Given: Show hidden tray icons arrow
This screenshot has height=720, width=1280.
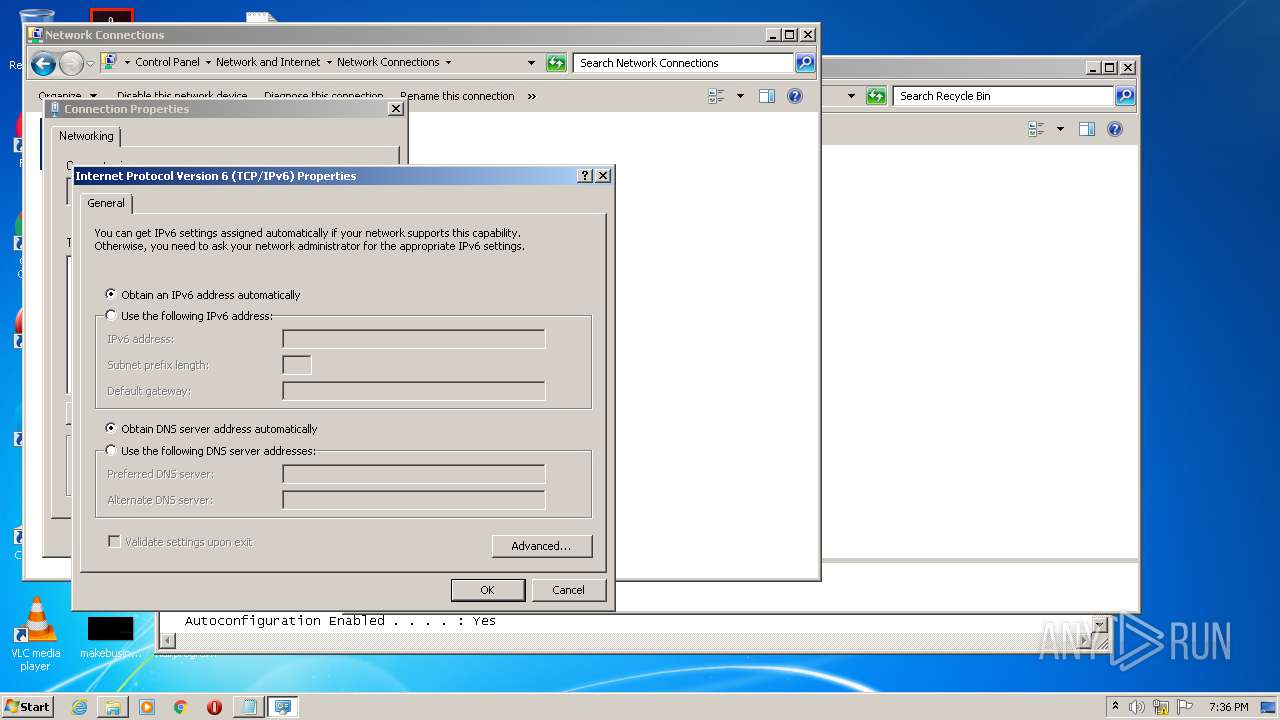Looking at the screenshot, I should pyautogui.click(x=1115, y=706).
